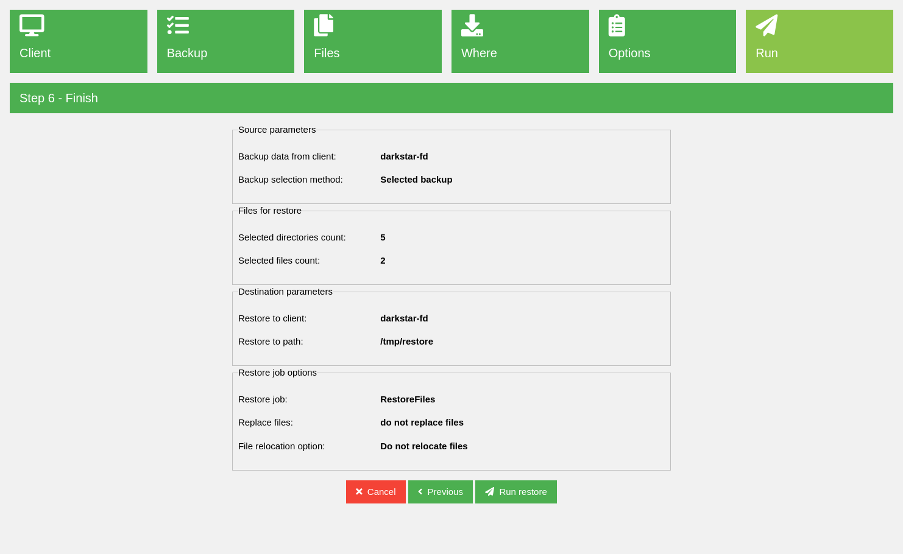This screenshot has width=904, height=554.
Task: Click the documents icon on the Files step
Action: (x=324, y=26)
